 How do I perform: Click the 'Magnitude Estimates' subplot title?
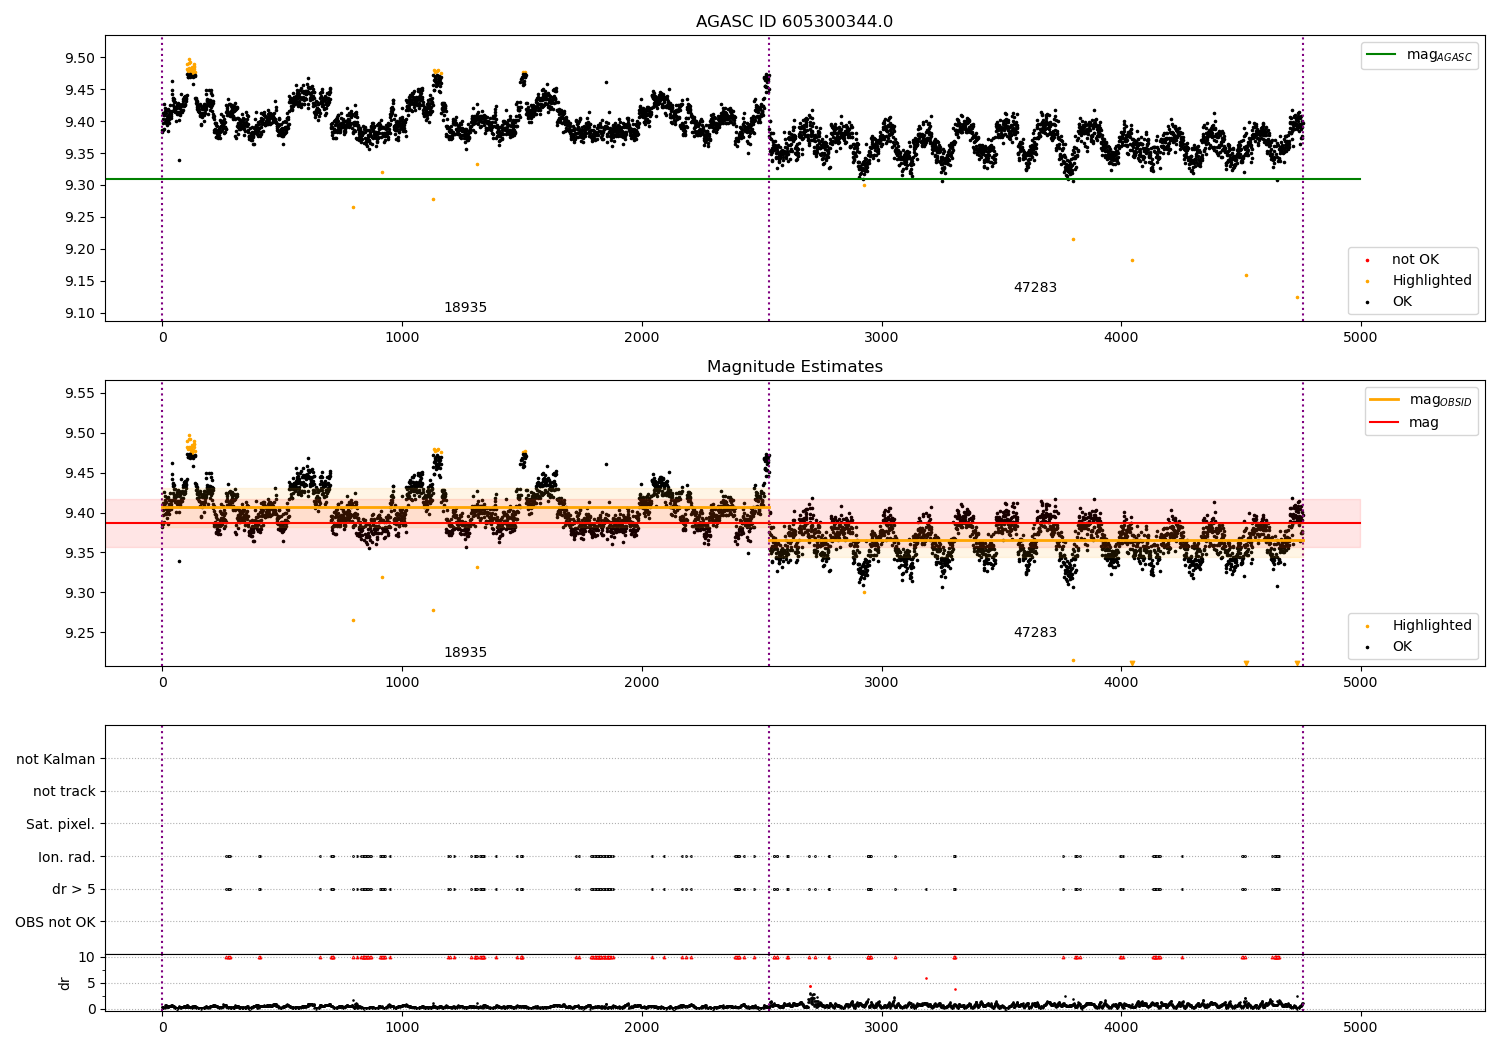[794, 367]
